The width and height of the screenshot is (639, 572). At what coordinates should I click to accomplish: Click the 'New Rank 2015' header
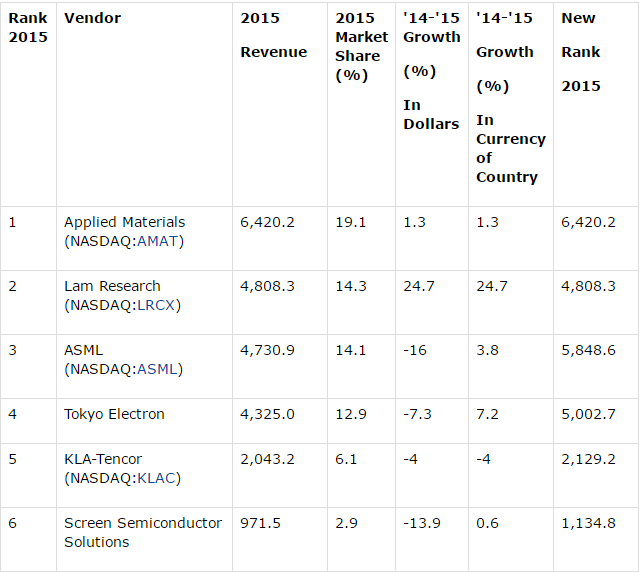(581, 52)
